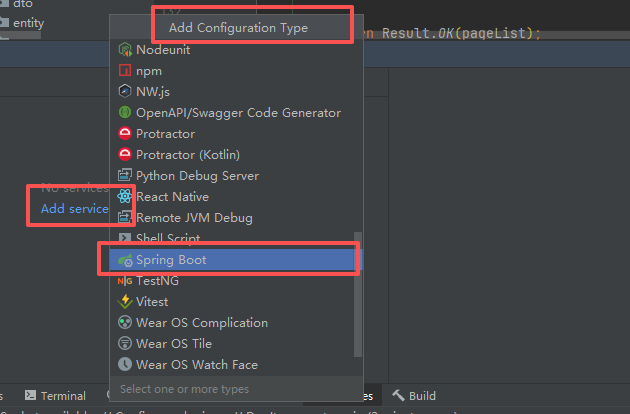Click the Add service link

(x=75, y=209)
